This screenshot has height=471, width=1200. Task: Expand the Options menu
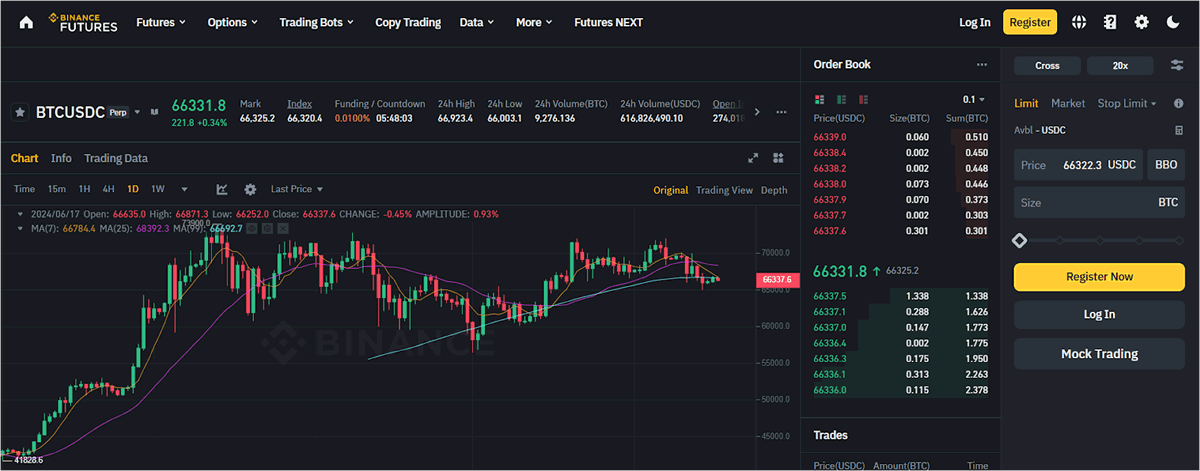tap(232, 22)
